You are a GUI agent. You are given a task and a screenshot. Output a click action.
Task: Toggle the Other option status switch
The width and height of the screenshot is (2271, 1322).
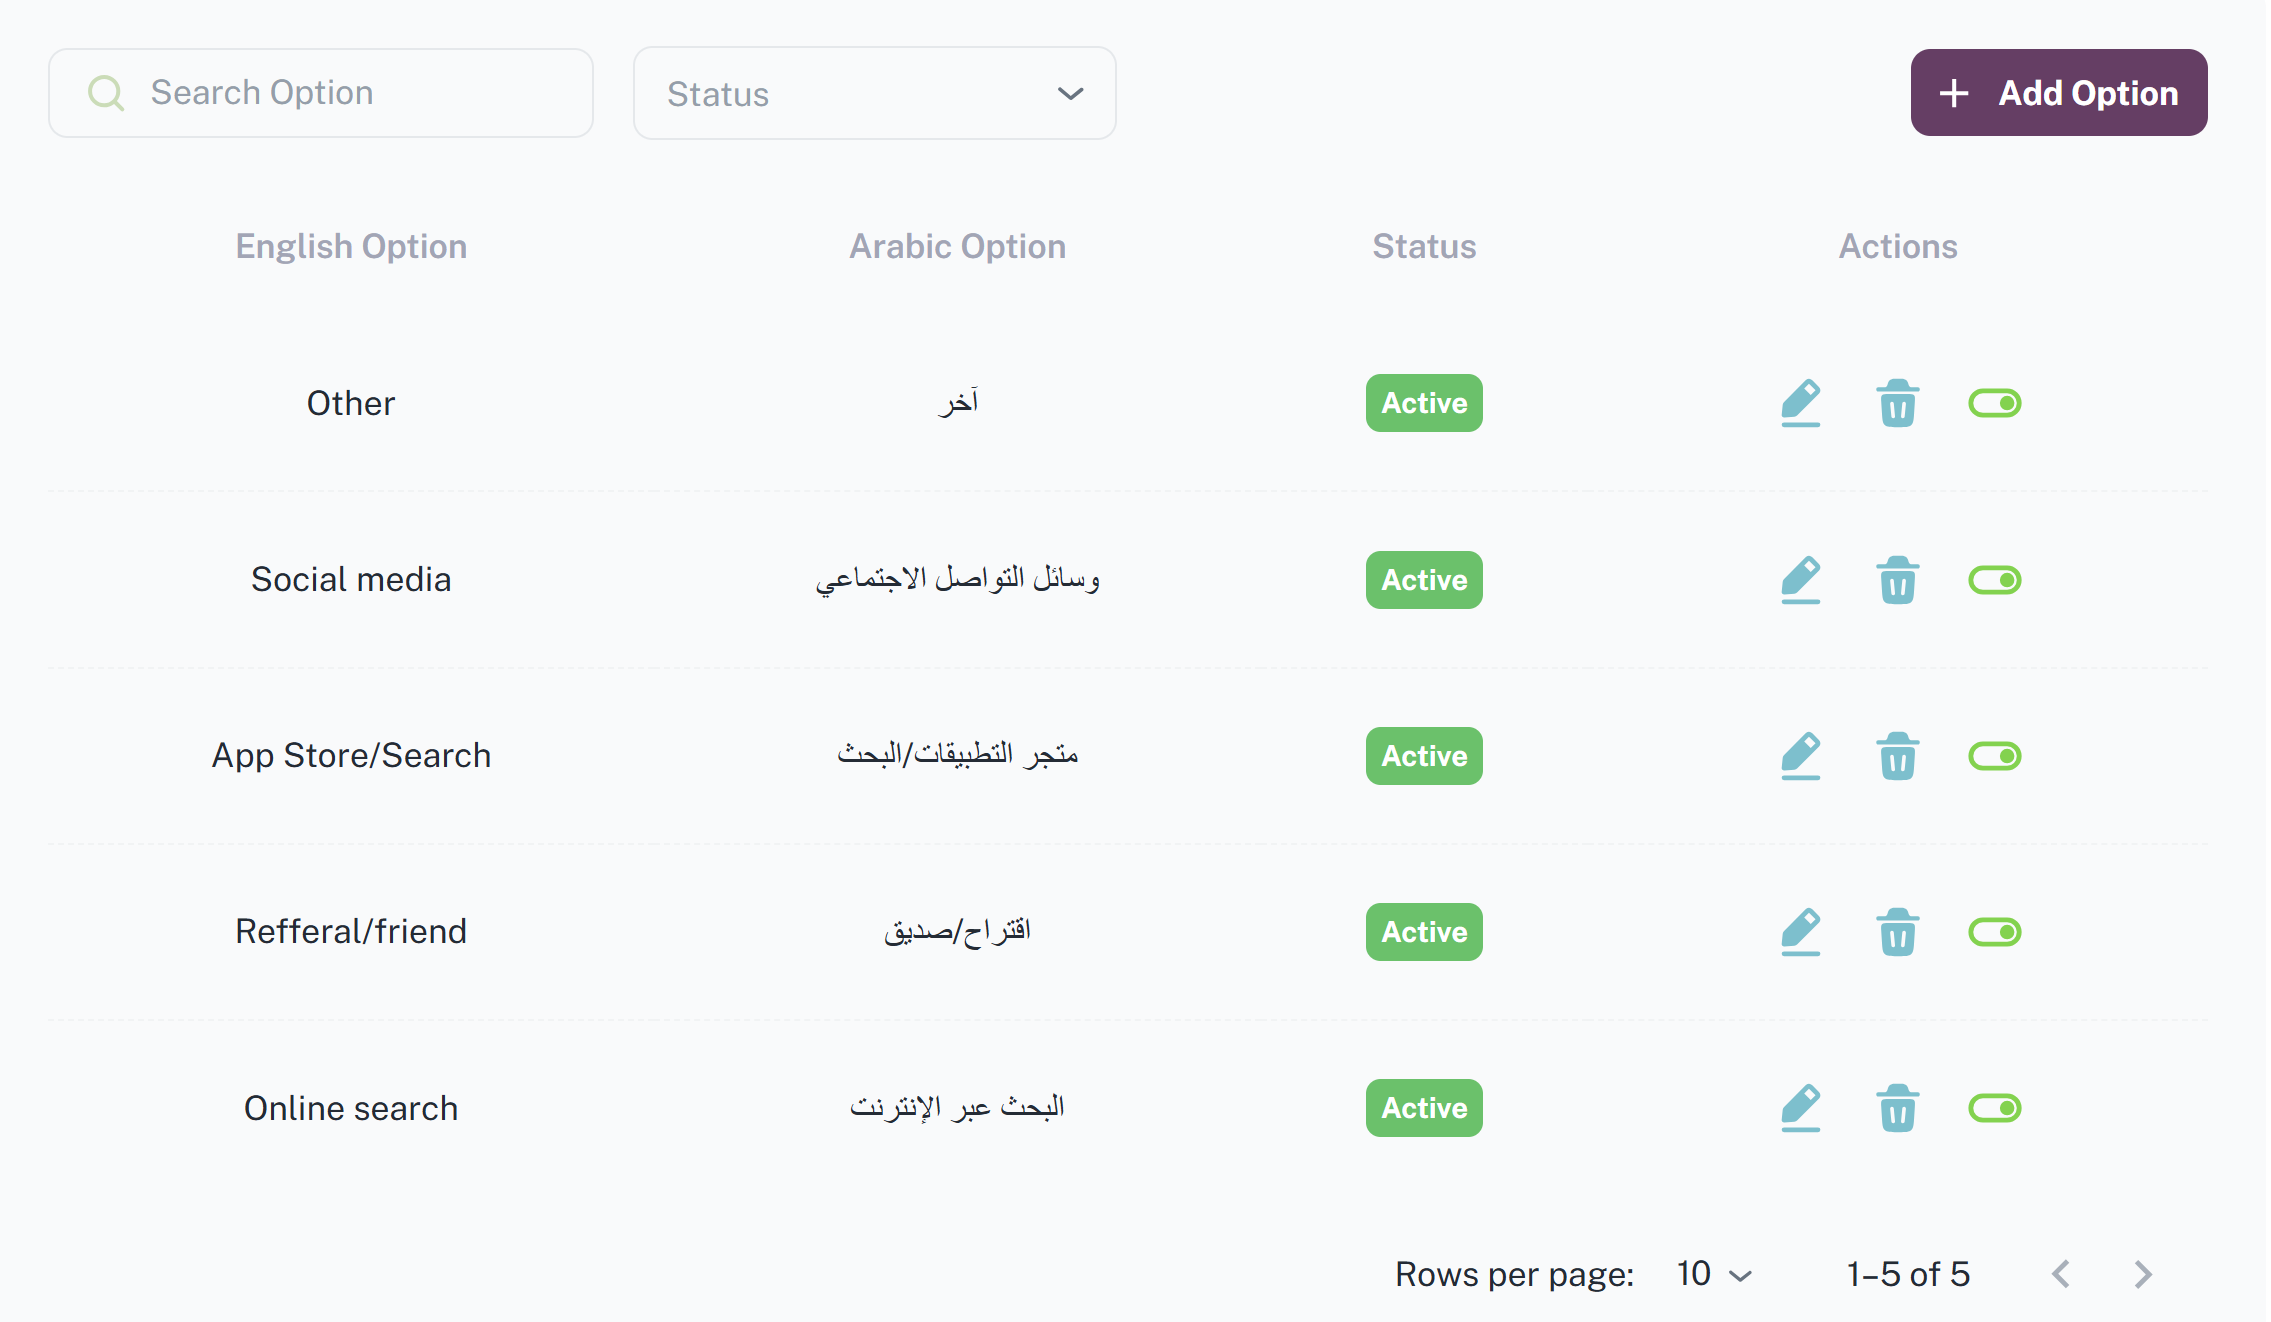[x=1994, y=403]
